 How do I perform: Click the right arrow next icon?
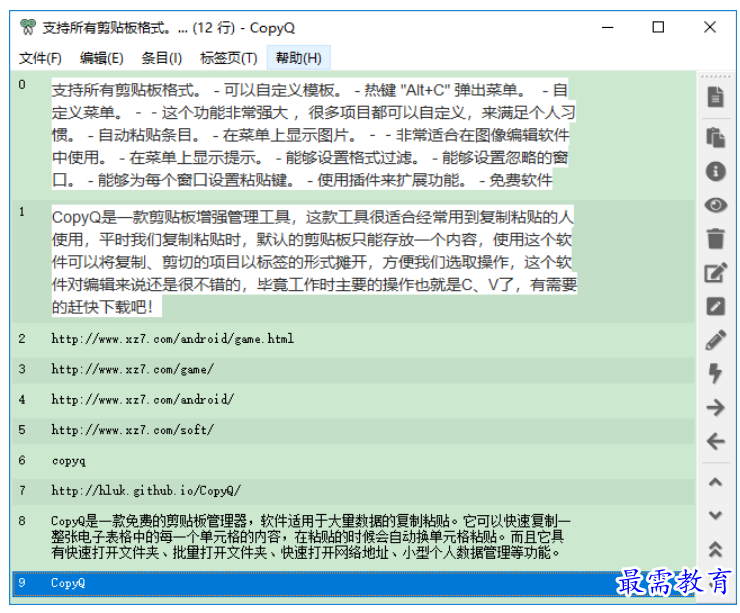pos(715,407)
